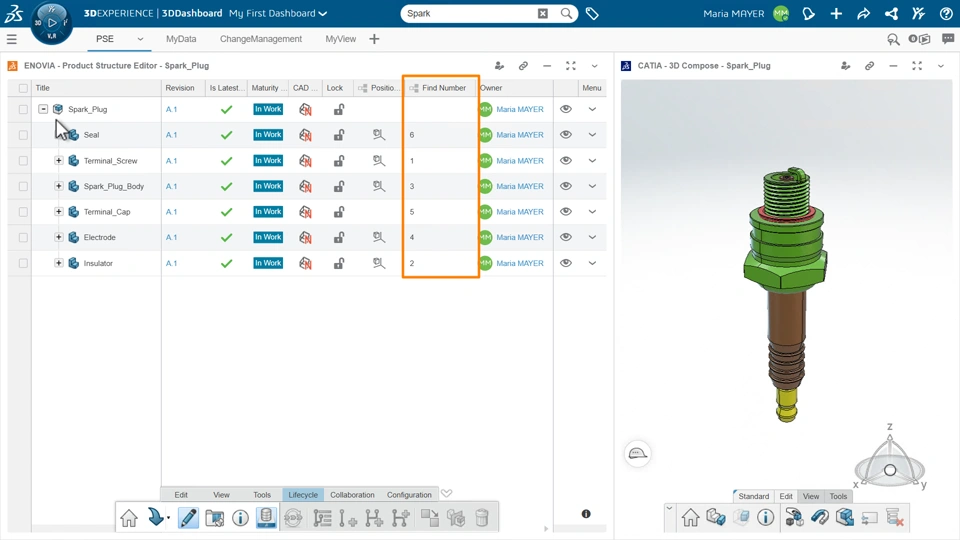Click the Information icon in ENOVIA toolbar
This screenshot has width=960, height=540.
pyautogui.click(x=241, y=518)
